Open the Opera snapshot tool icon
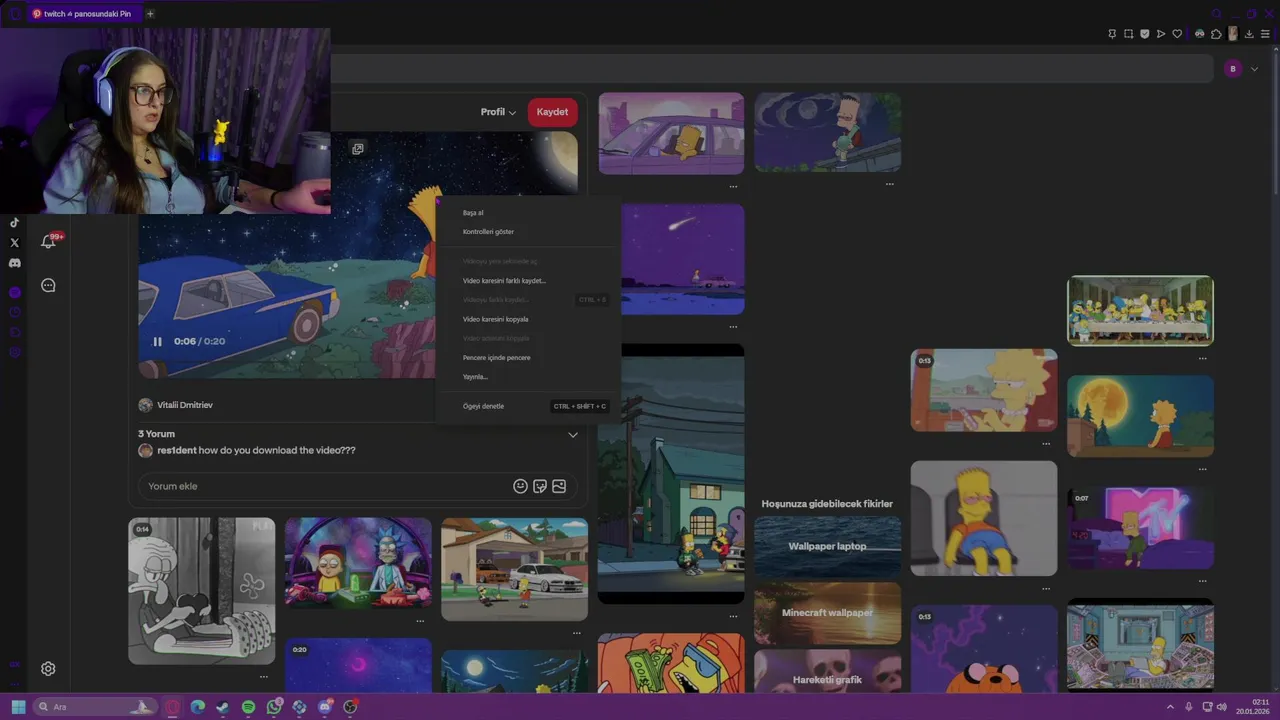Viewport: 1280px width, 720px height. [1129, 34]
